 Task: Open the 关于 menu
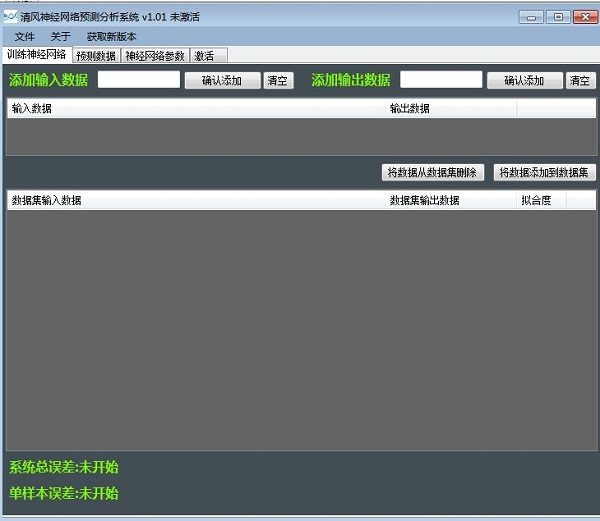click(60, 37)
